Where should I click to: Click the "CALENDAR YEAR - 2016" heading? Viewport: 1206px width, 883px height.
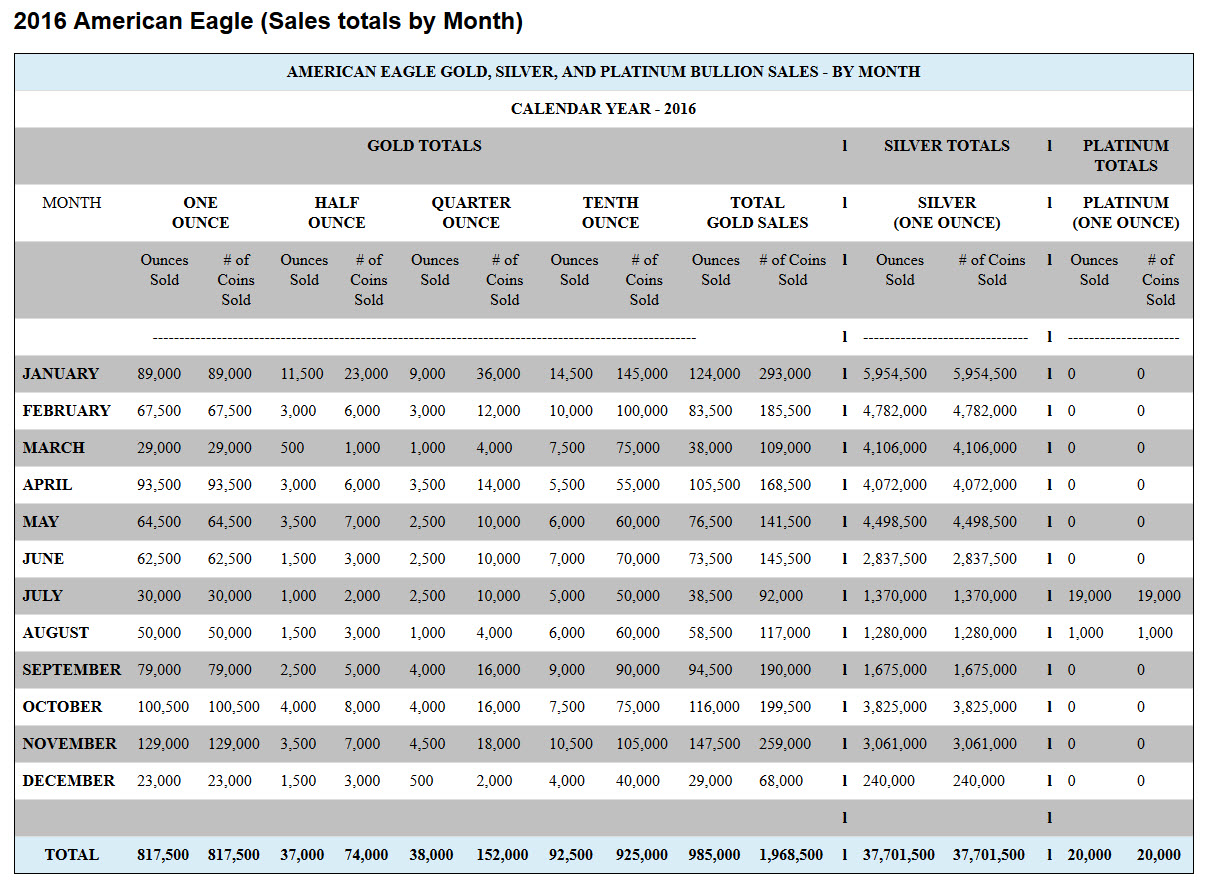603,109
